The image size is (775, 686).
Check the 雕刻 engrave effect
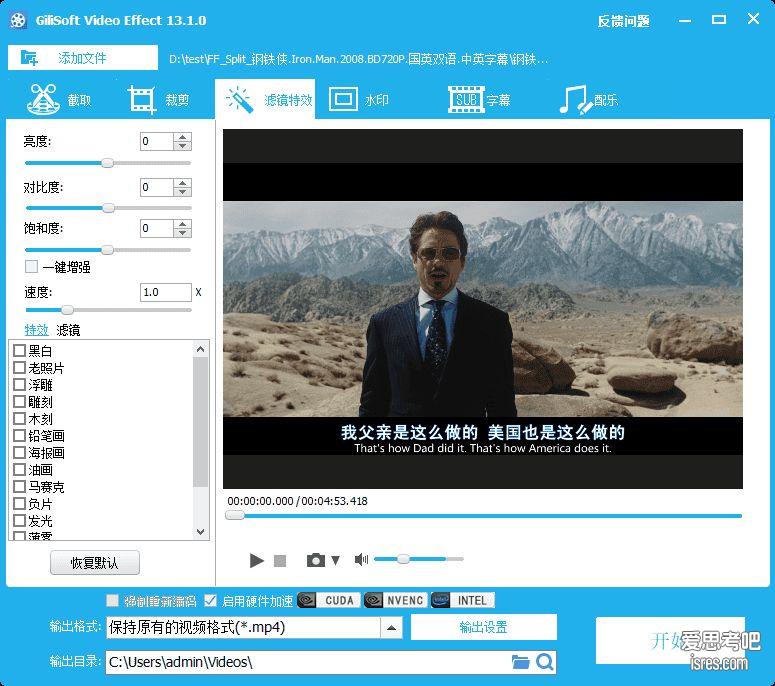19,402
